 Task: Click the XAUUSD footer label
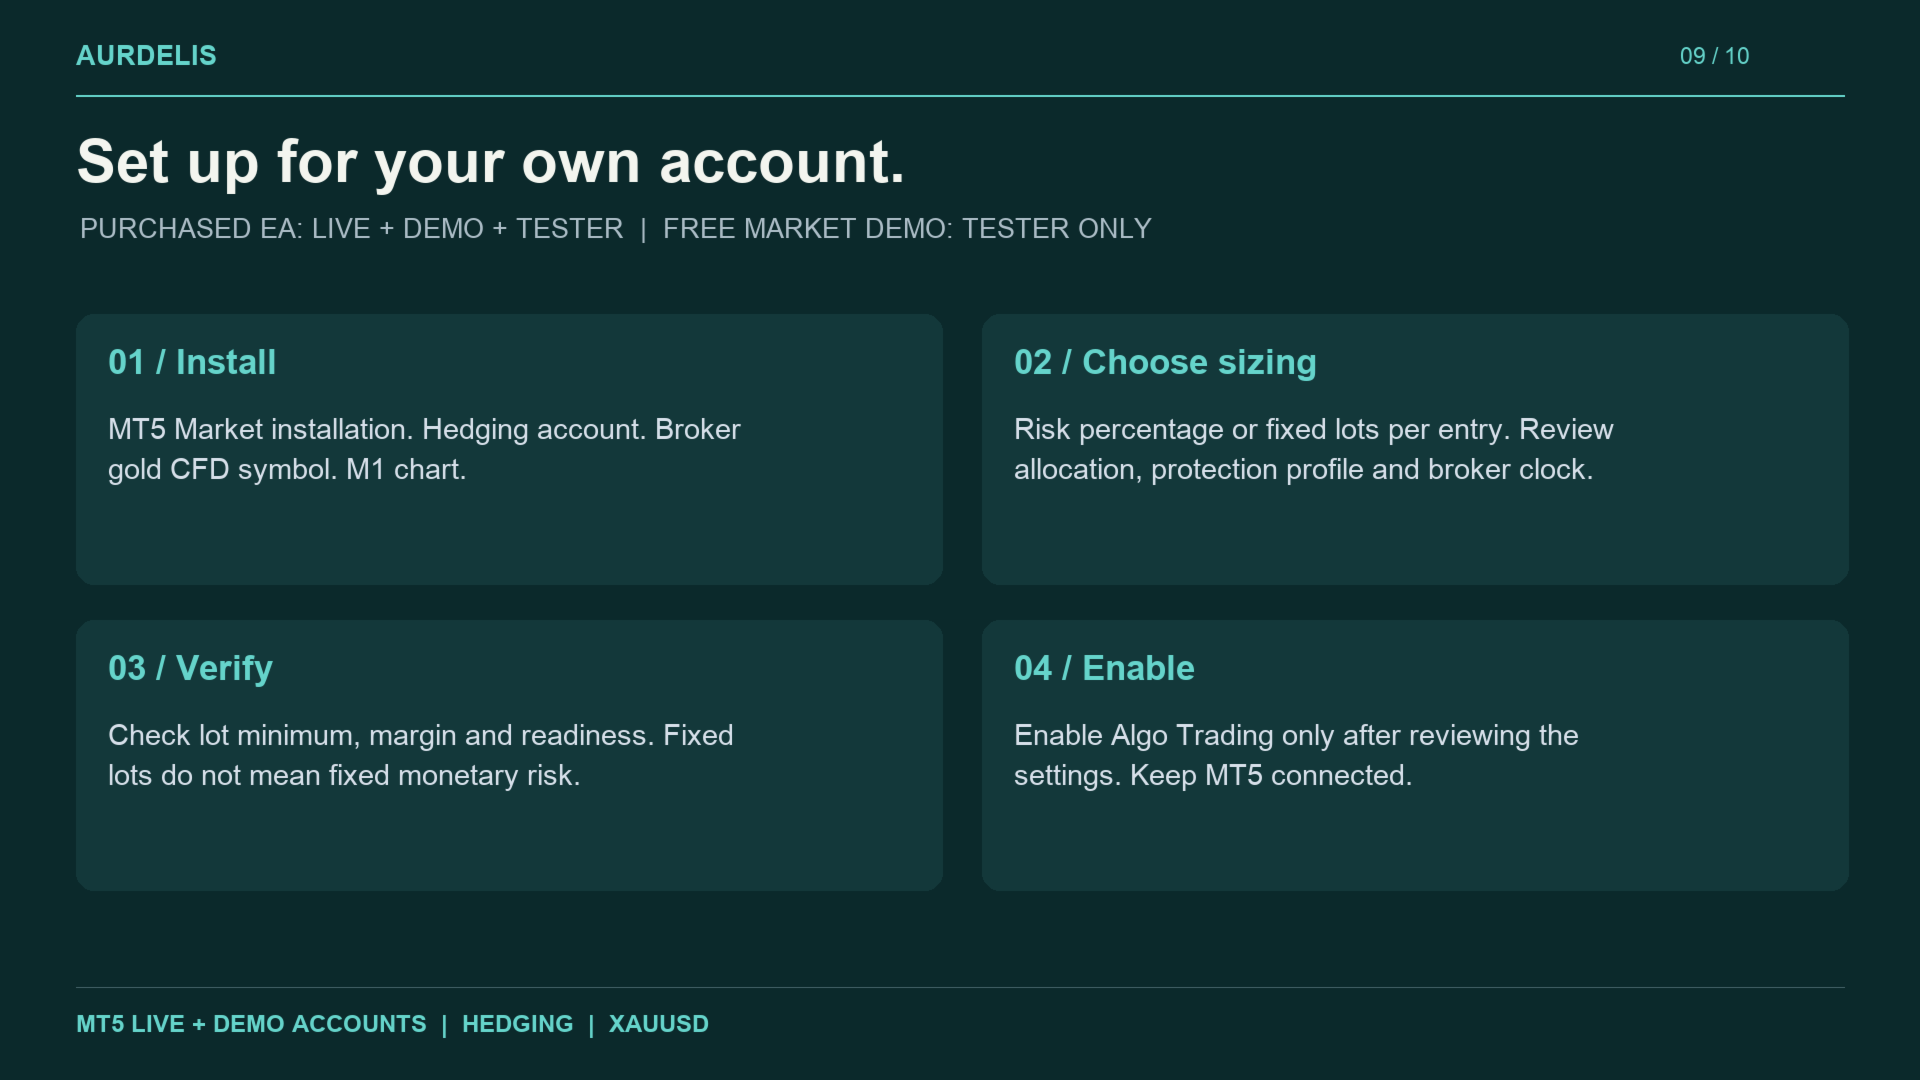(x=659, y=1024)
